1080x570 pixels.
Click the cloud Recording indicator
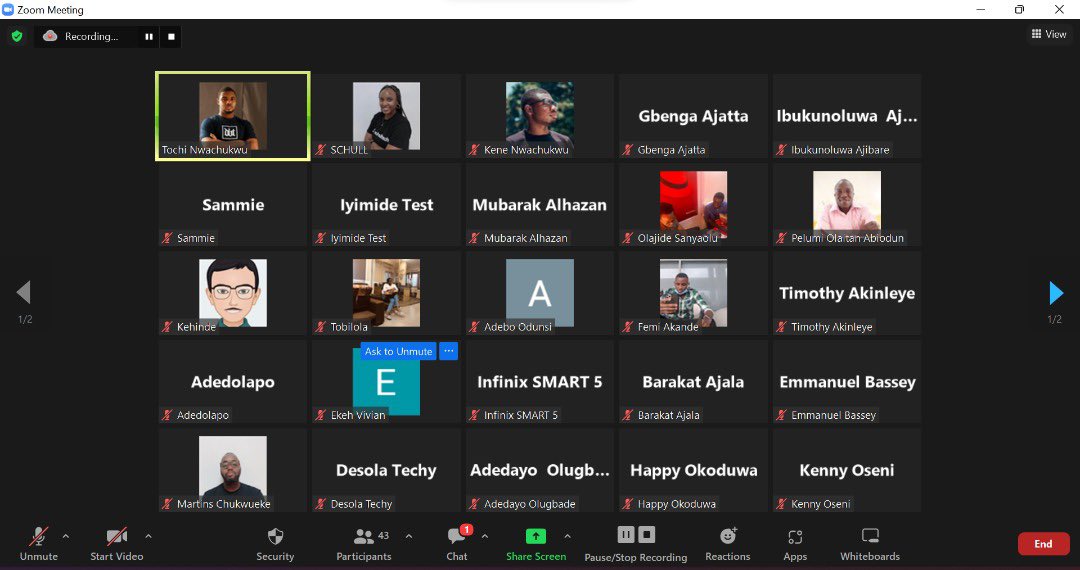click(81, 36)
